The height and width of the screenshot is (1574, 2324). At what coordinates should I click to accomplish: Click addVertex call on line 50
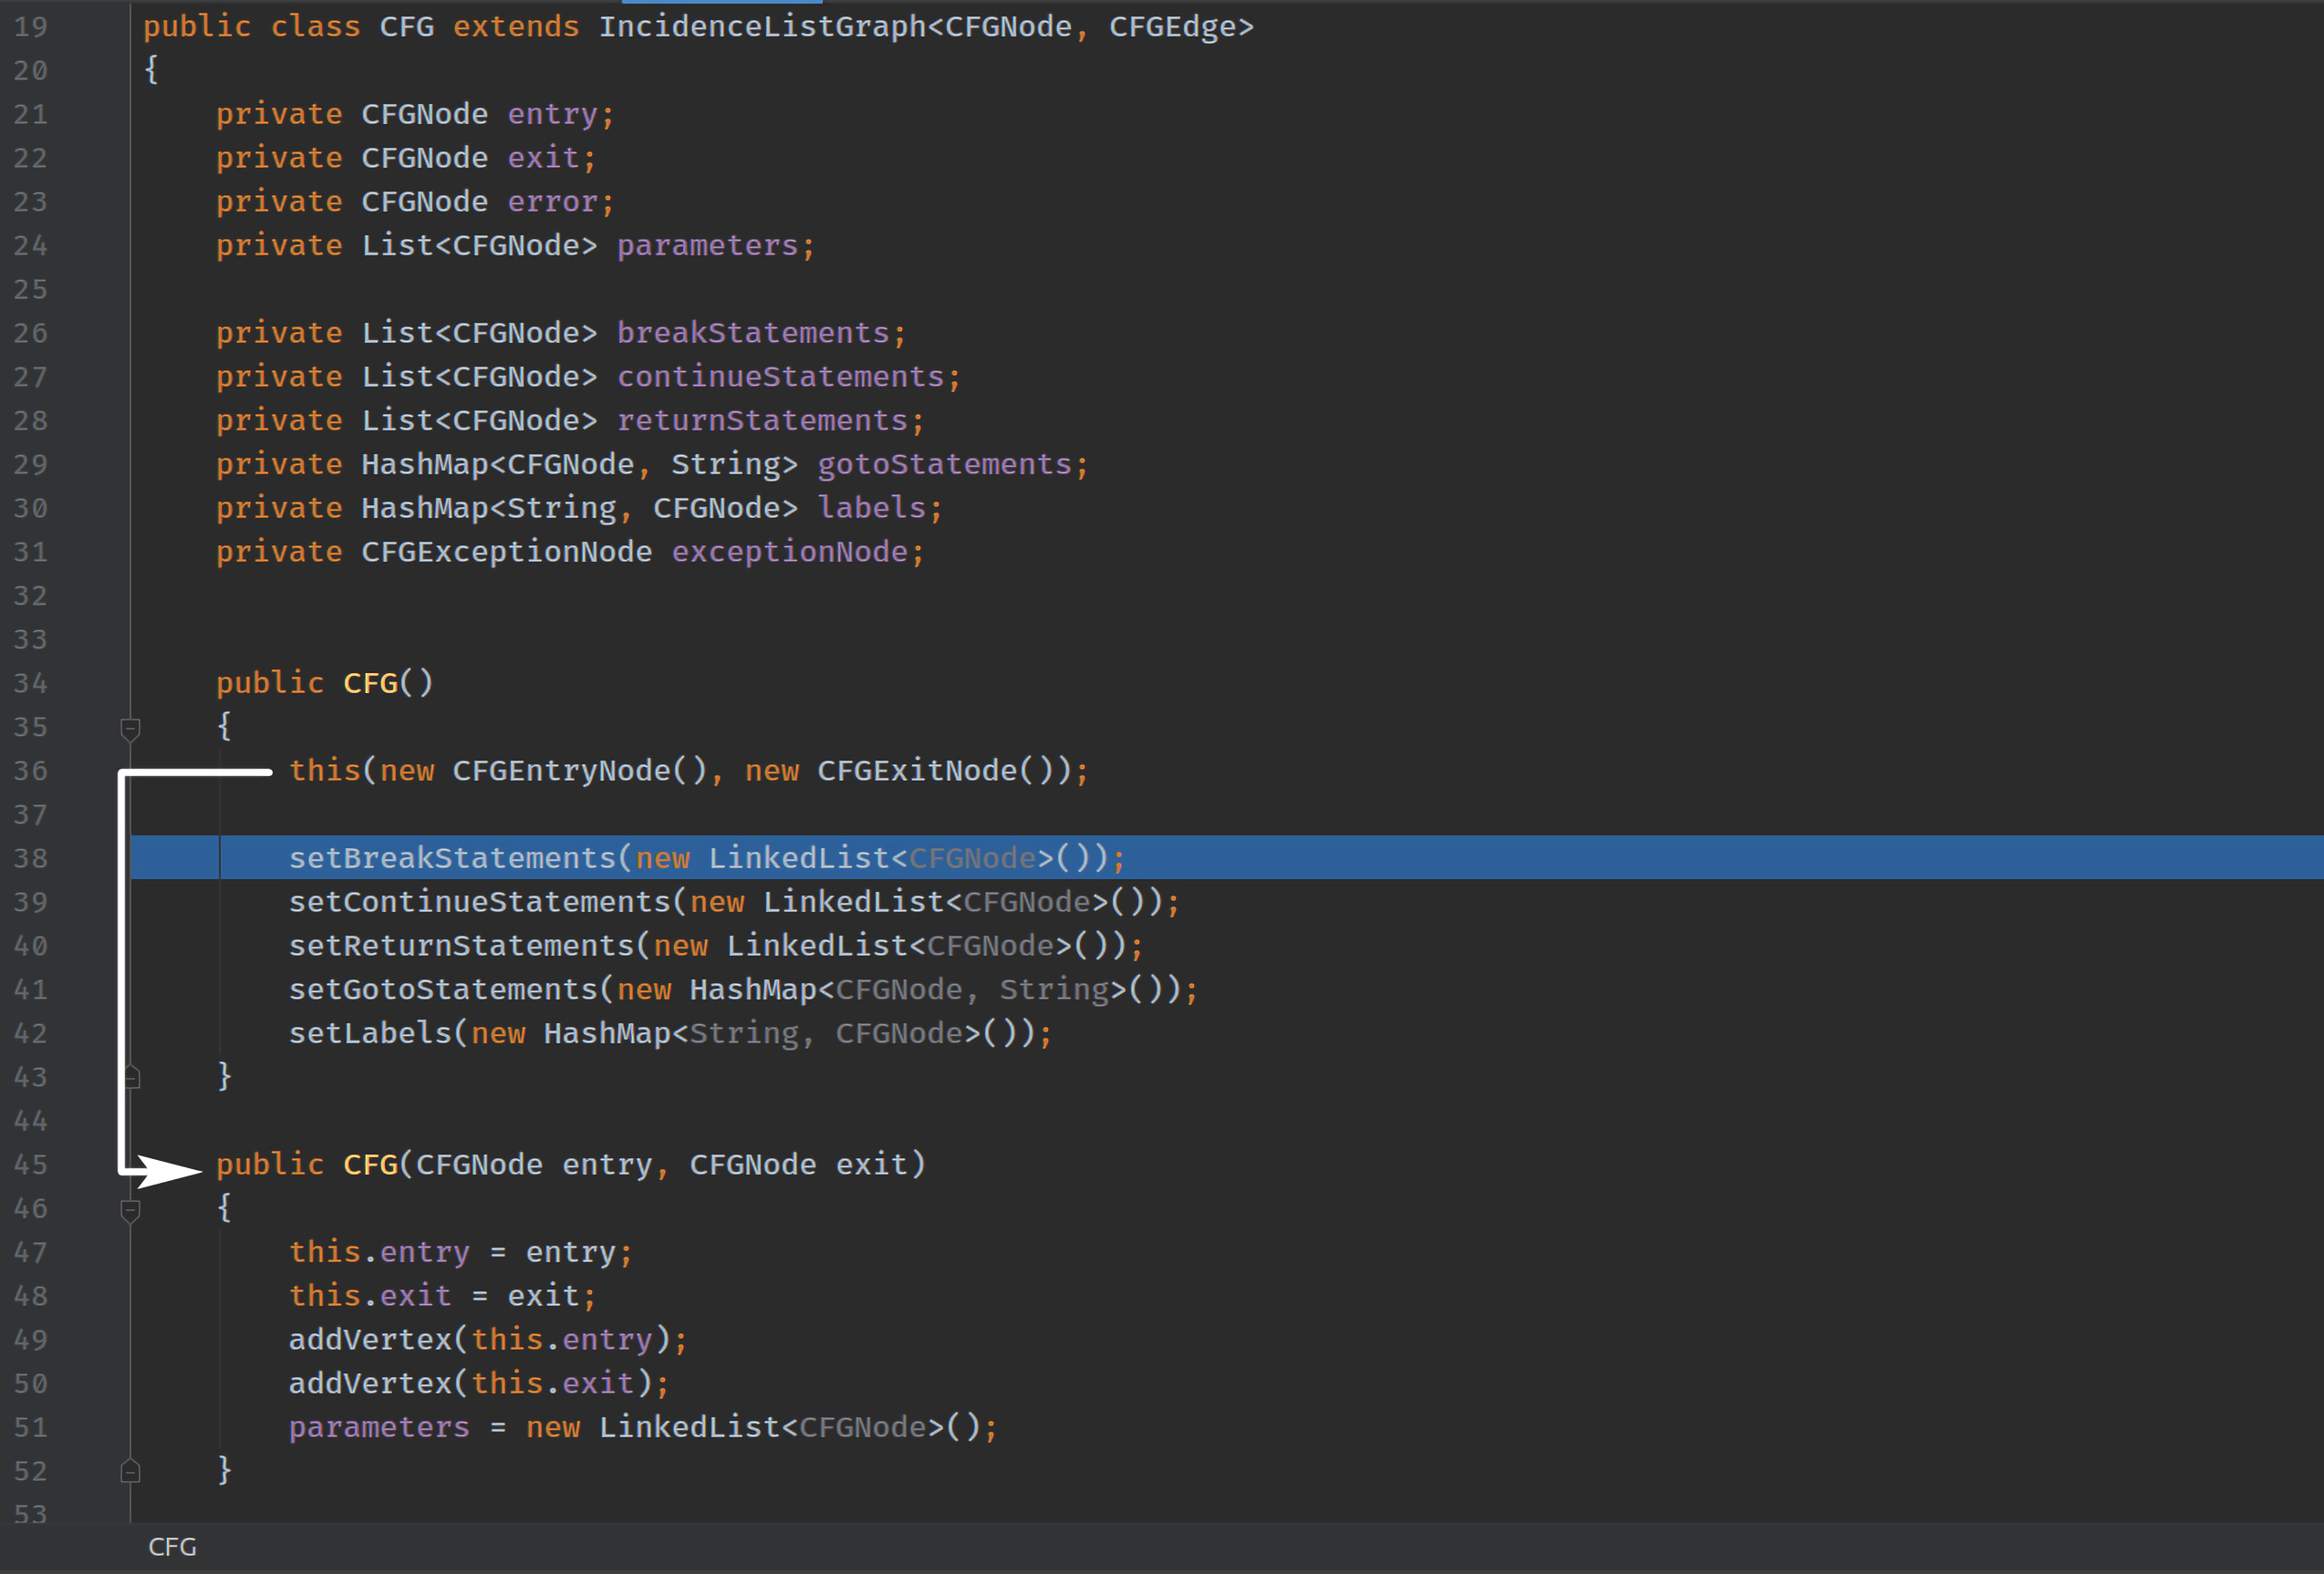pyautogui.click(x=370, y=1384)
